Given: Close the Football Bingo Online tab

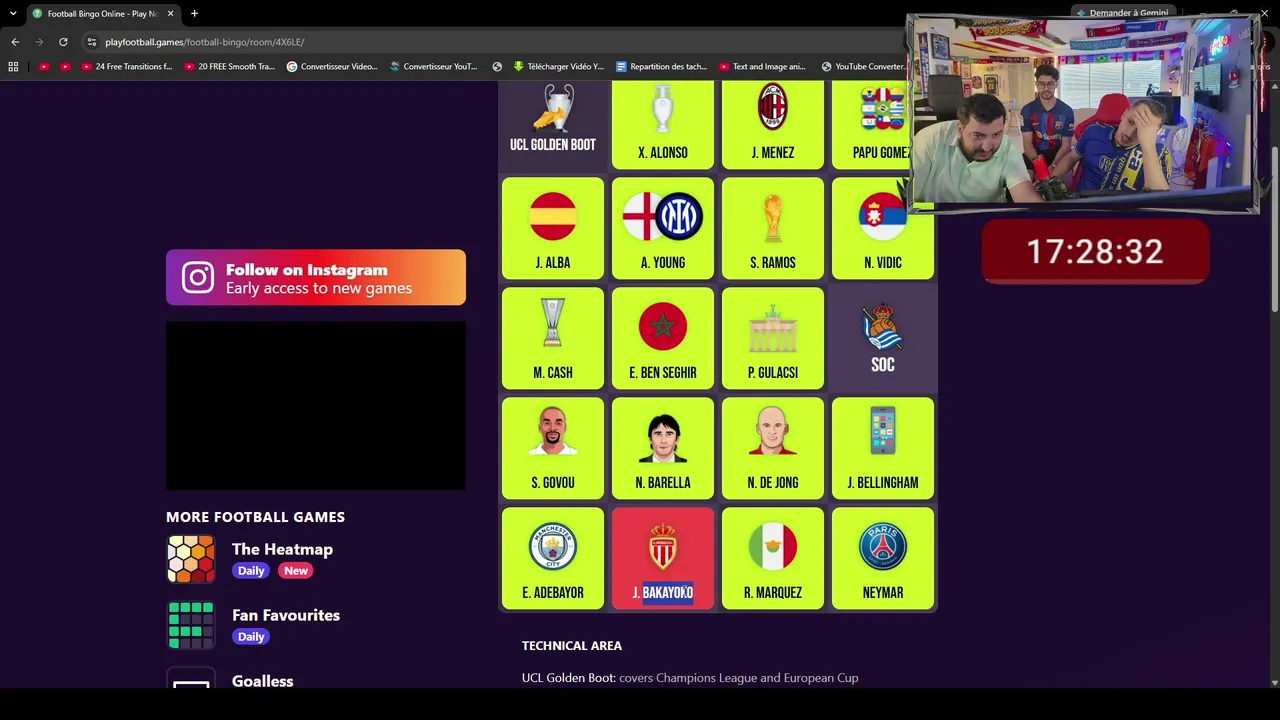Looking at the screenshot, I should point(170,14).
